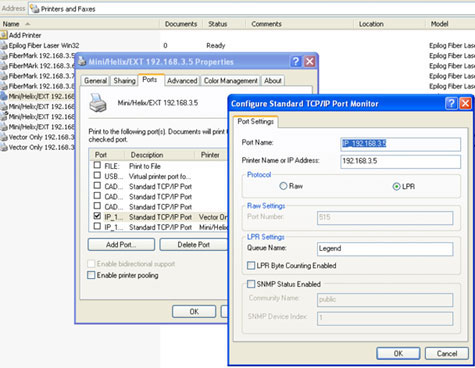Select the Epilog Fiber Laser Win32 printer icon
Image resolution: width=475 pixels, height=368 pixels.
(x=4, y=45)
